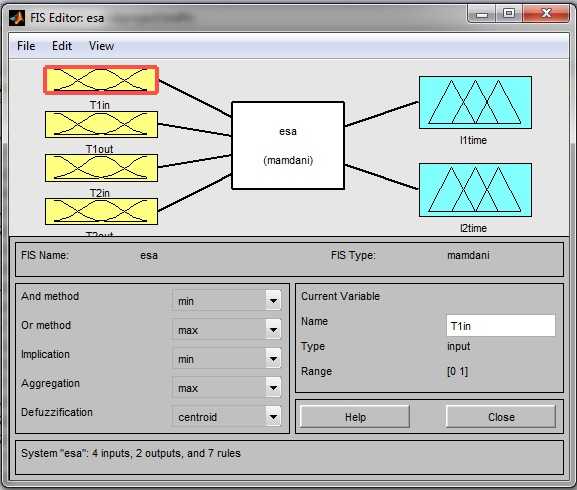
Task: Select the T2out input variable block
Action: pos(101,212)
